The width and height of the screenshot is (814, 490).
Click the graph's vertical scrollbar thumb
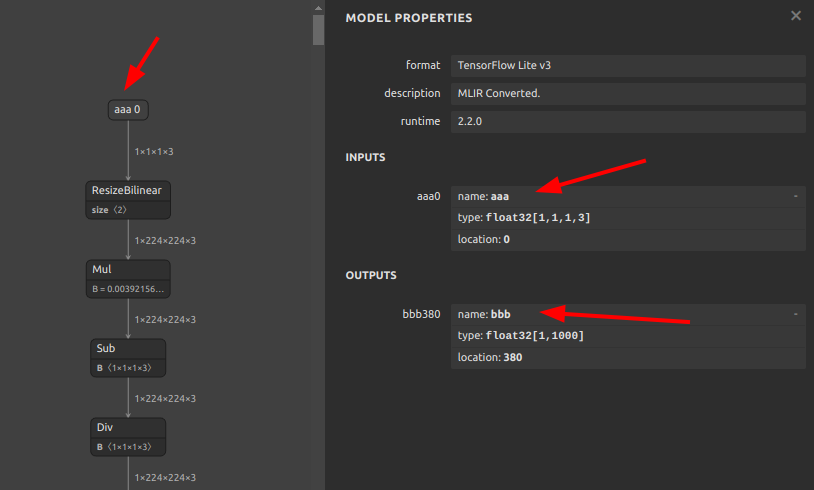318,25
